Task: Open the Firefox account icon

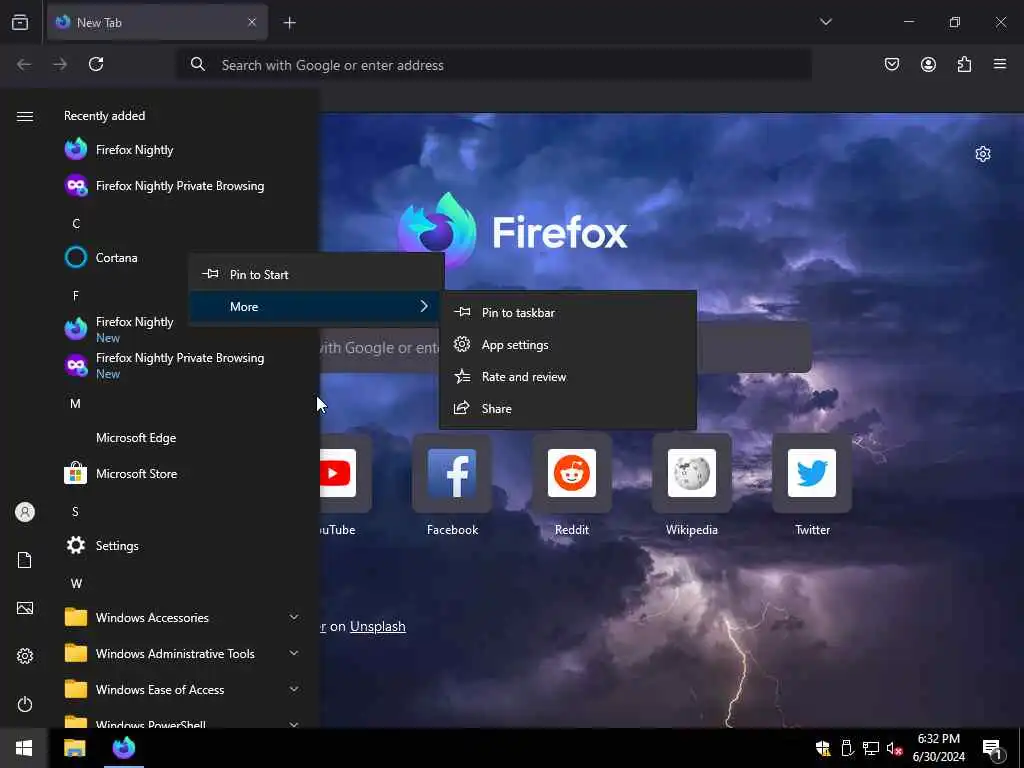Action: (x=928, y=64)
